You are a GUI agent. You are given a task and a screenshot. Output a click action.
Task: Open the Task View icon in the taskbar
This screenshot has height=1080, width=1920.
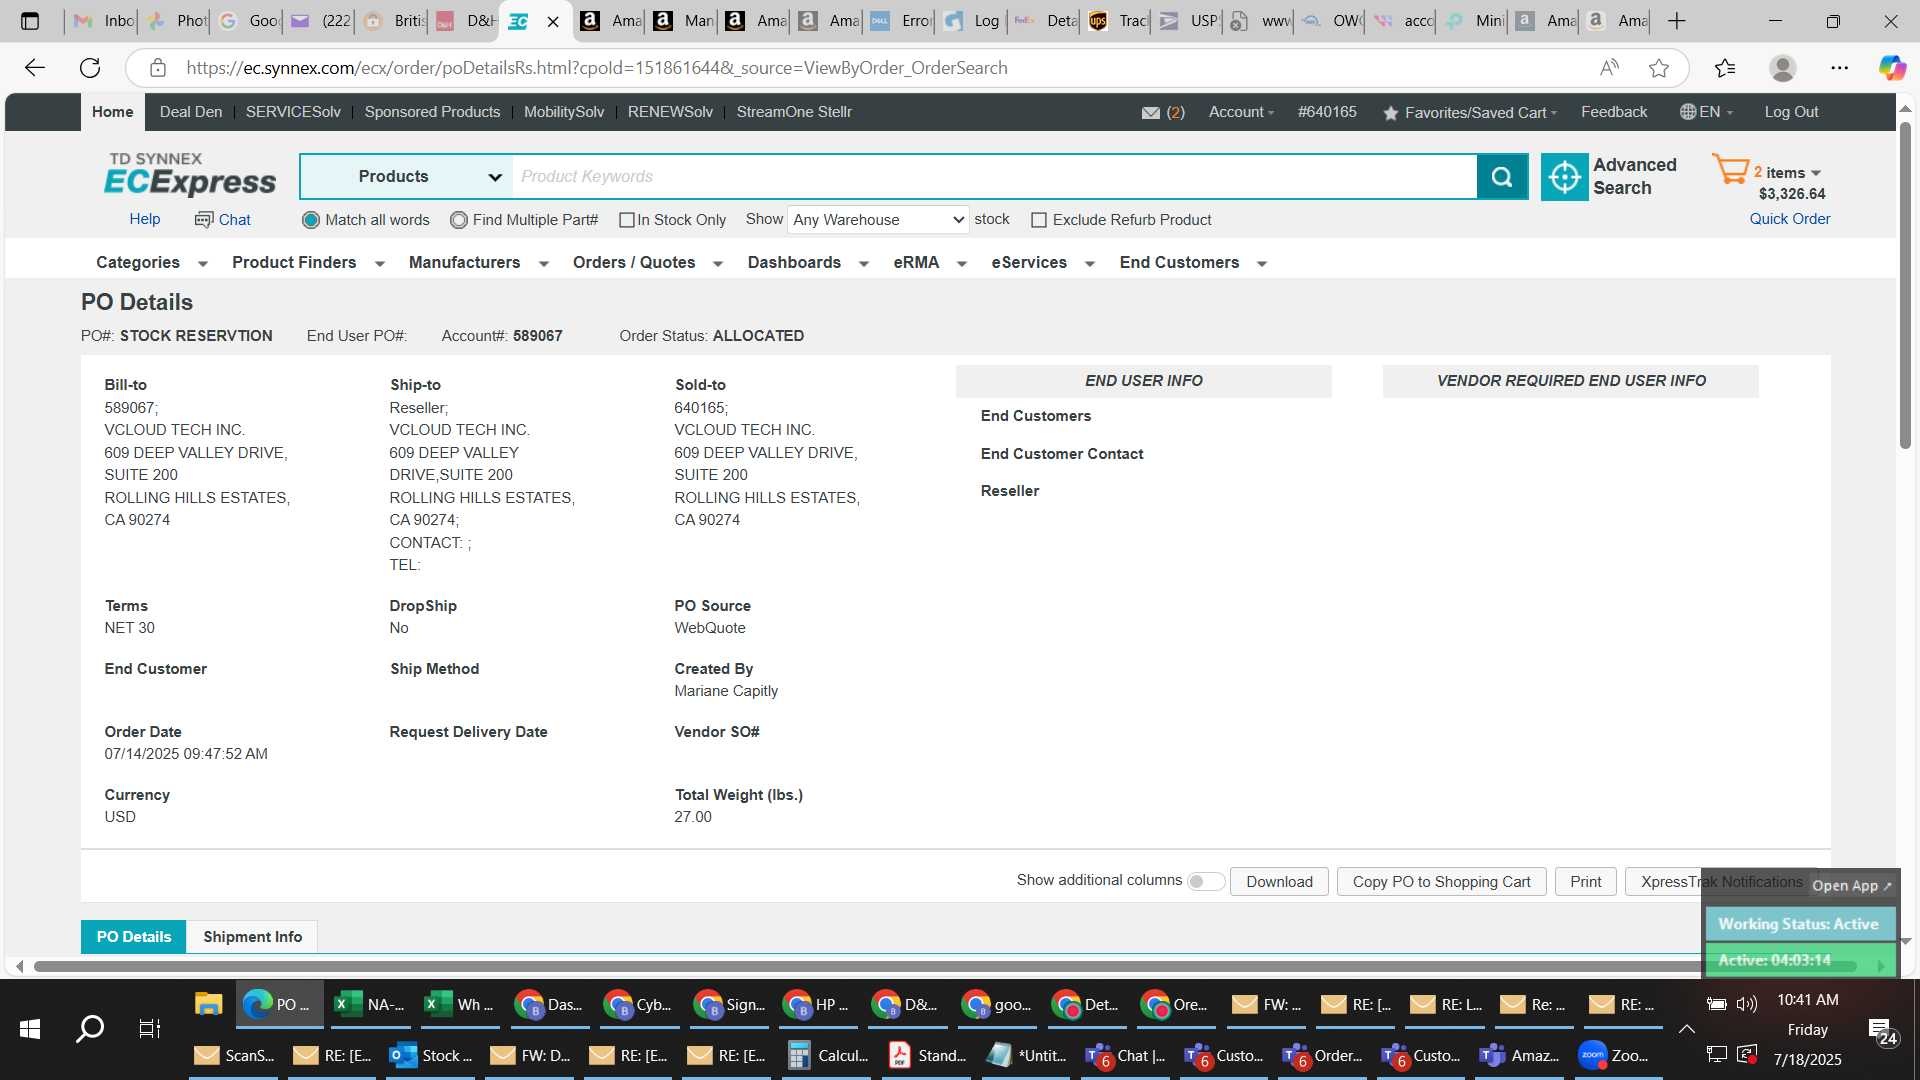pyautogui.click(x=149, y=1029)
